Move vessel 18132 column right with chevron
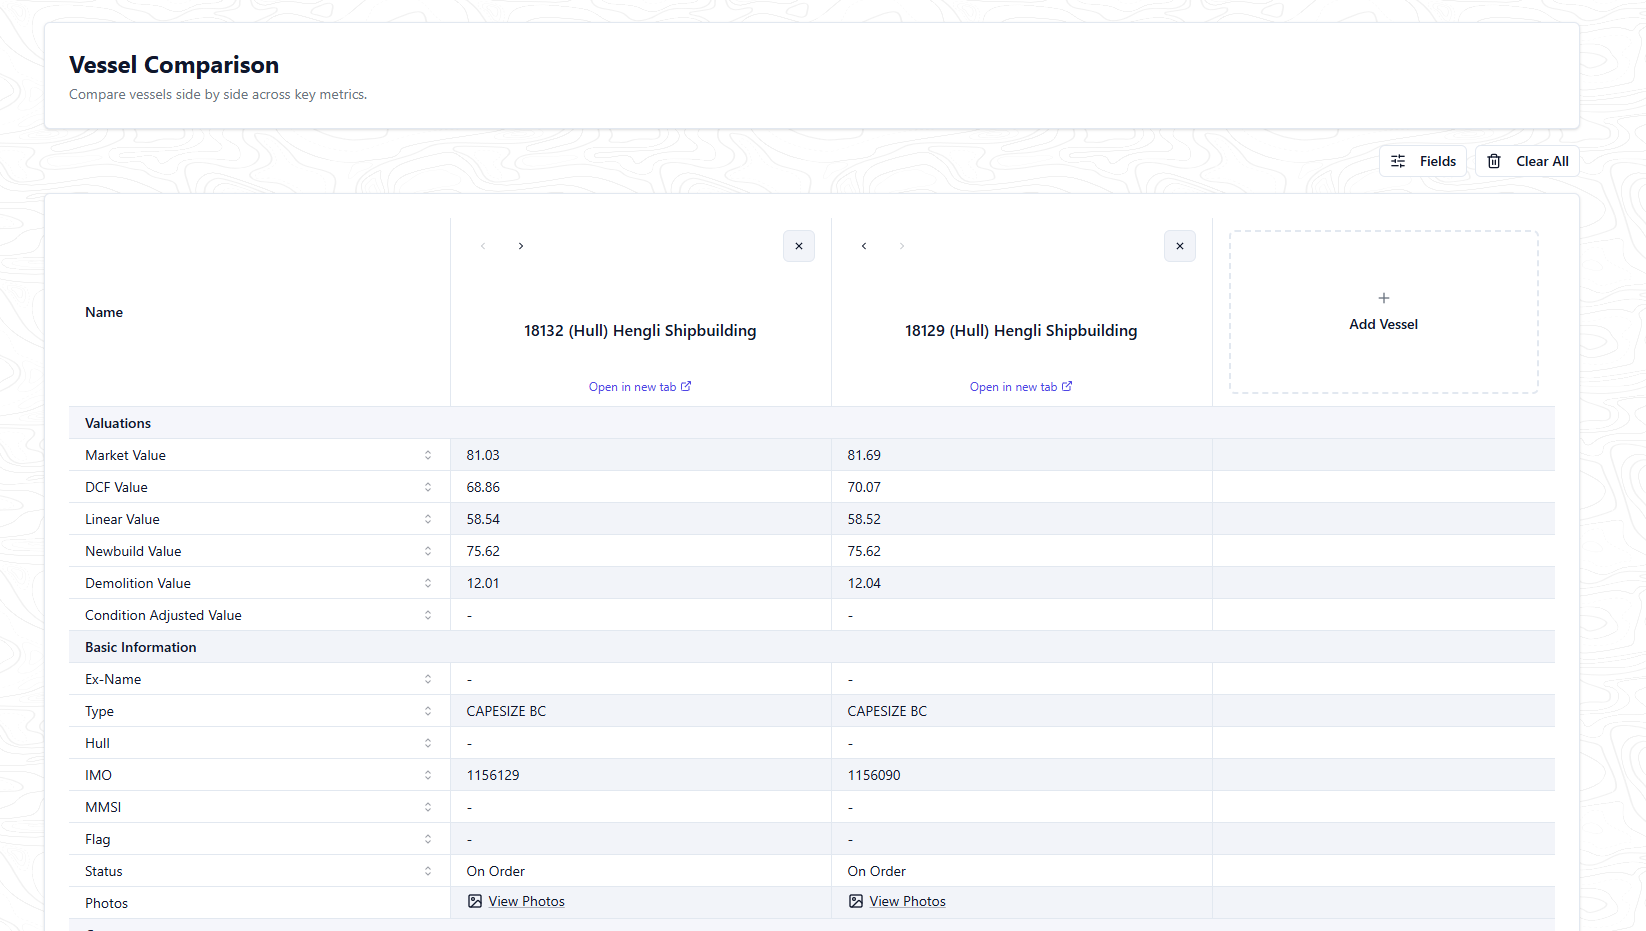The width and height of the screenshot is (1646, 931). 521,246
